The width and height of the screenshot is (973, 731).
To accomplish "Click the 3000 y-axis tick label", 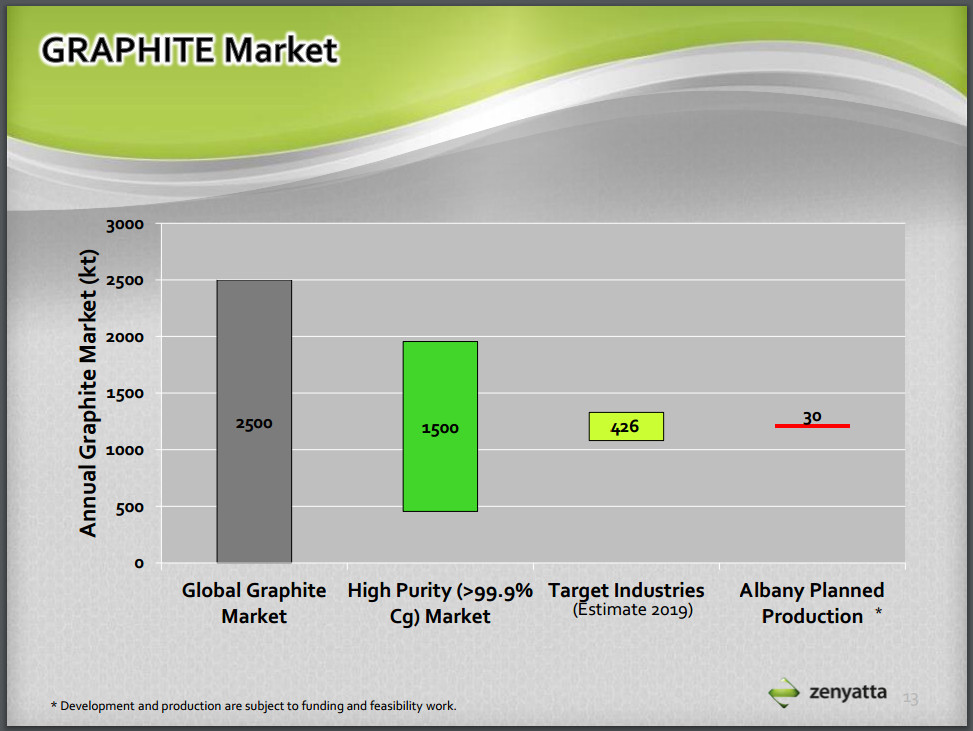I will [125, 224].
